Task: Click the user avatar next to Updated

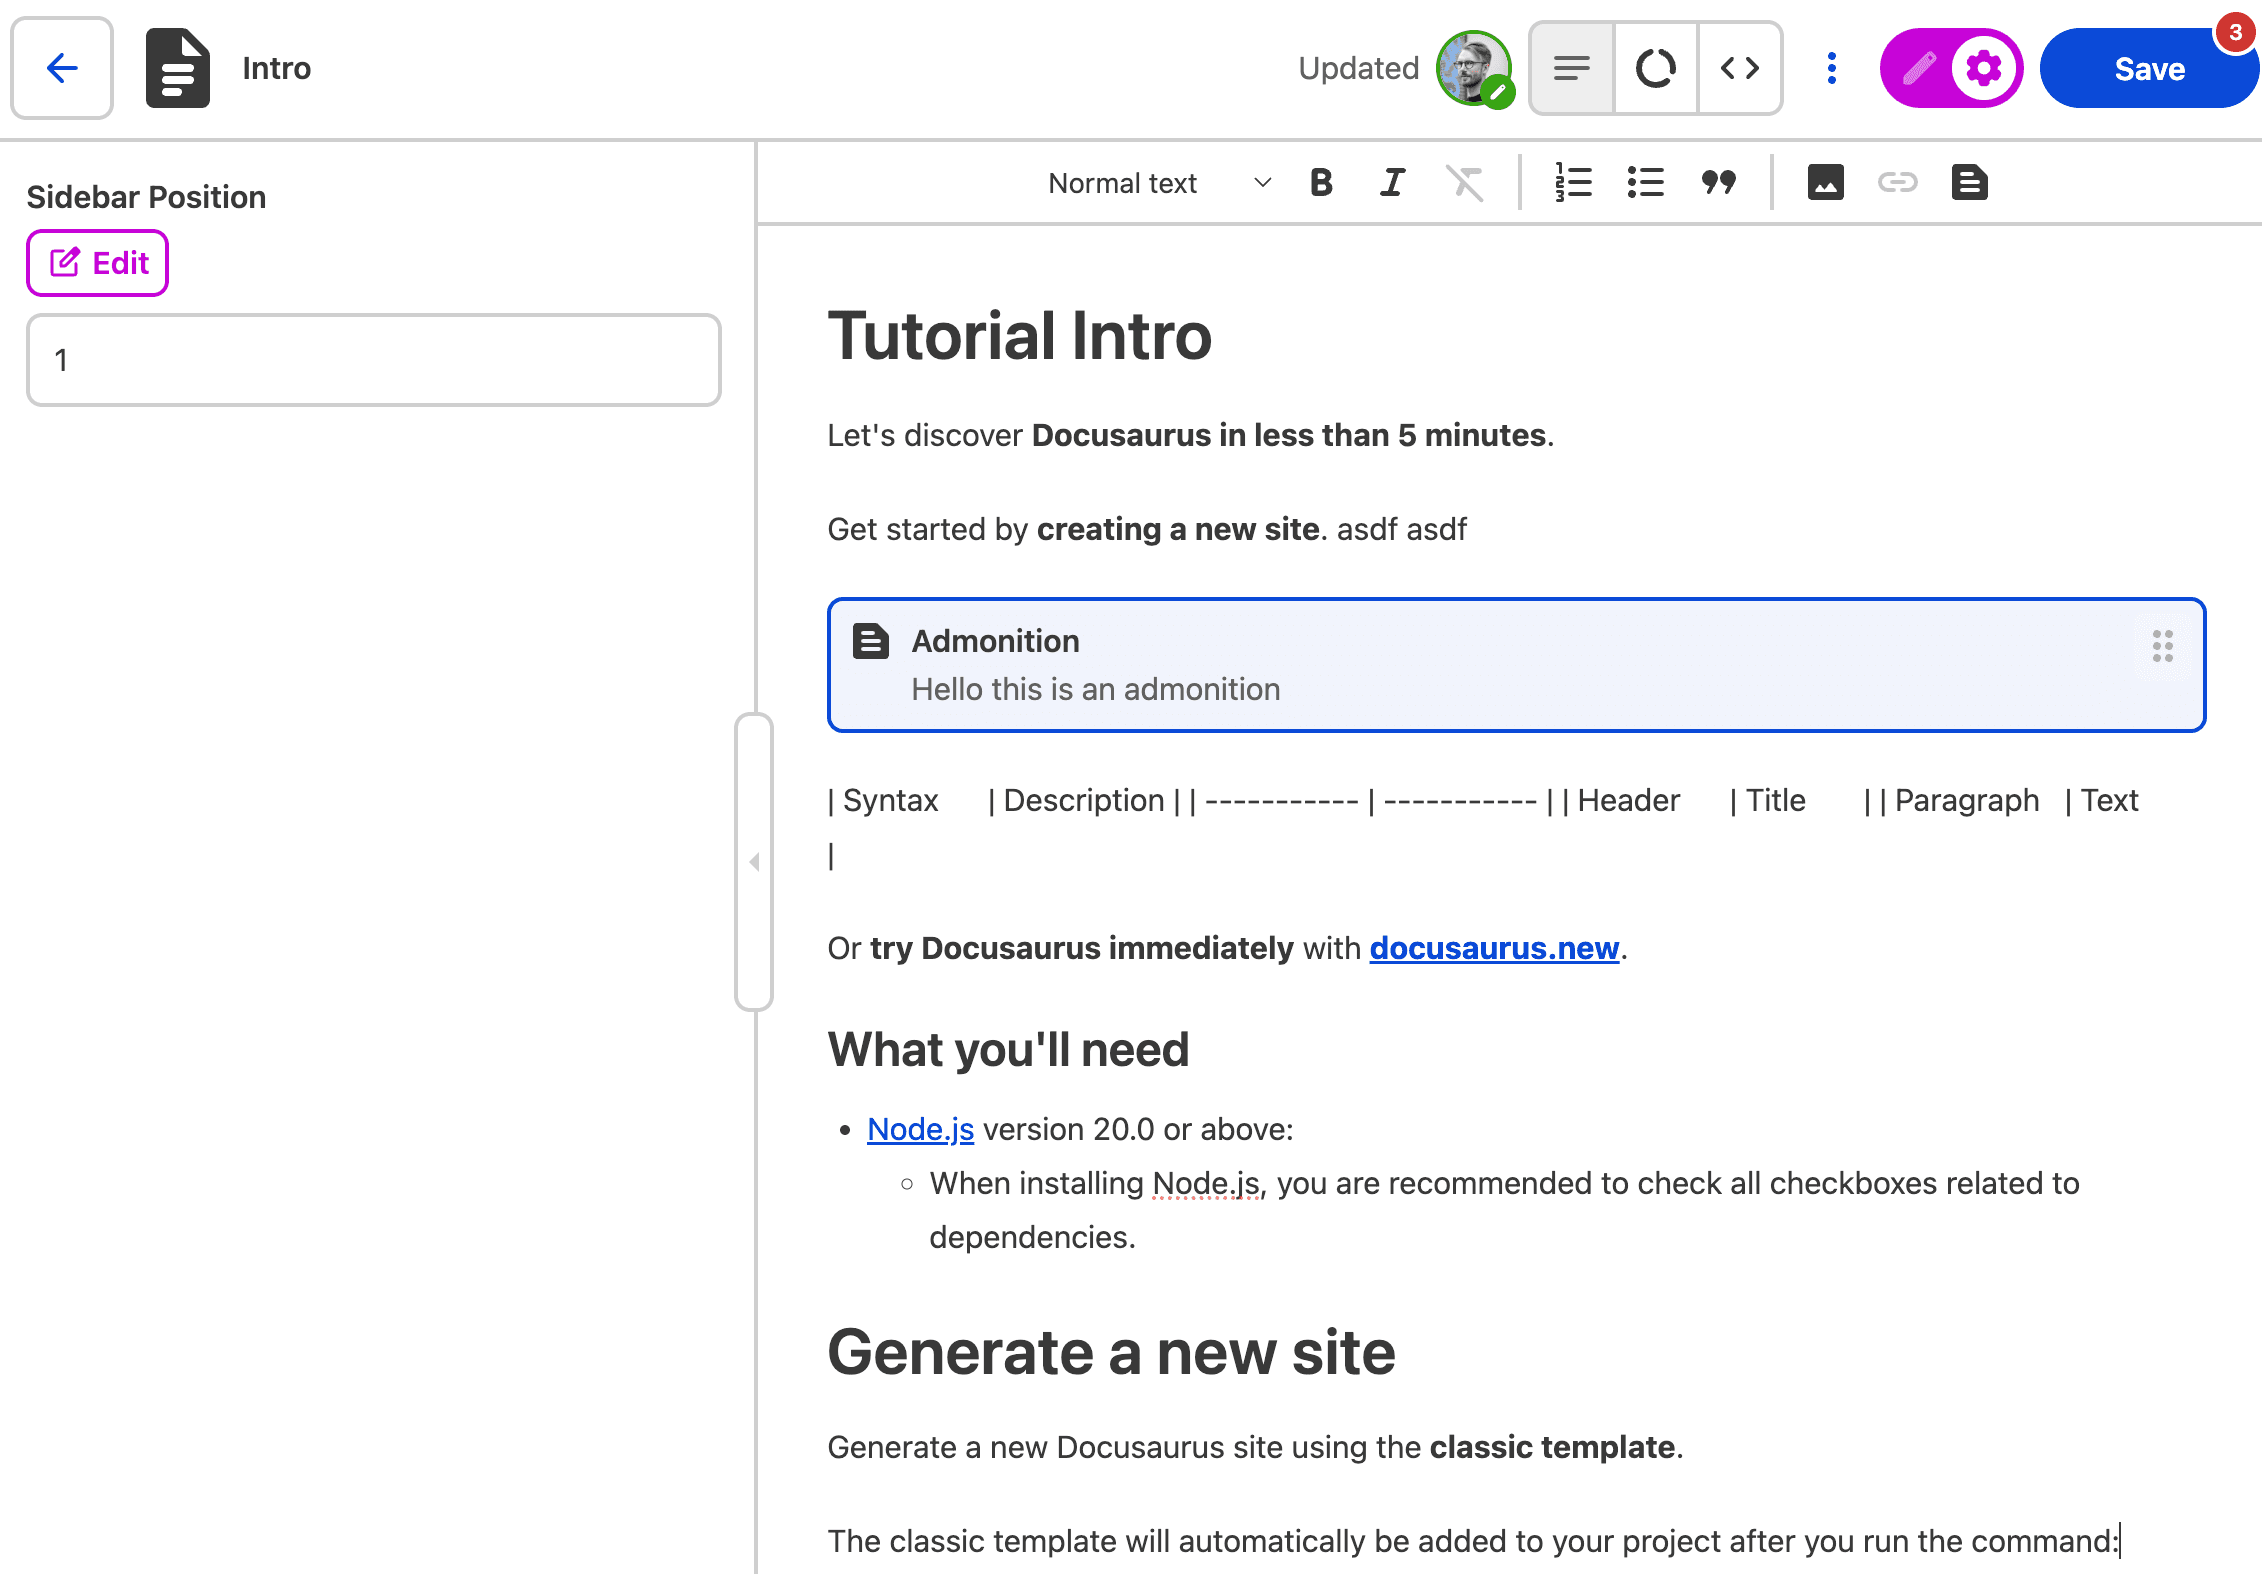Action: tap(1474, 68)
